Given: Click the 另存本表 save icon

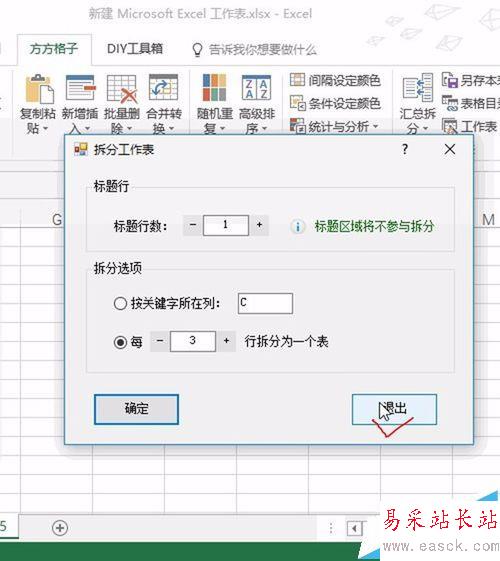Looking at the screenshot, I should click(x=450, y=80).
